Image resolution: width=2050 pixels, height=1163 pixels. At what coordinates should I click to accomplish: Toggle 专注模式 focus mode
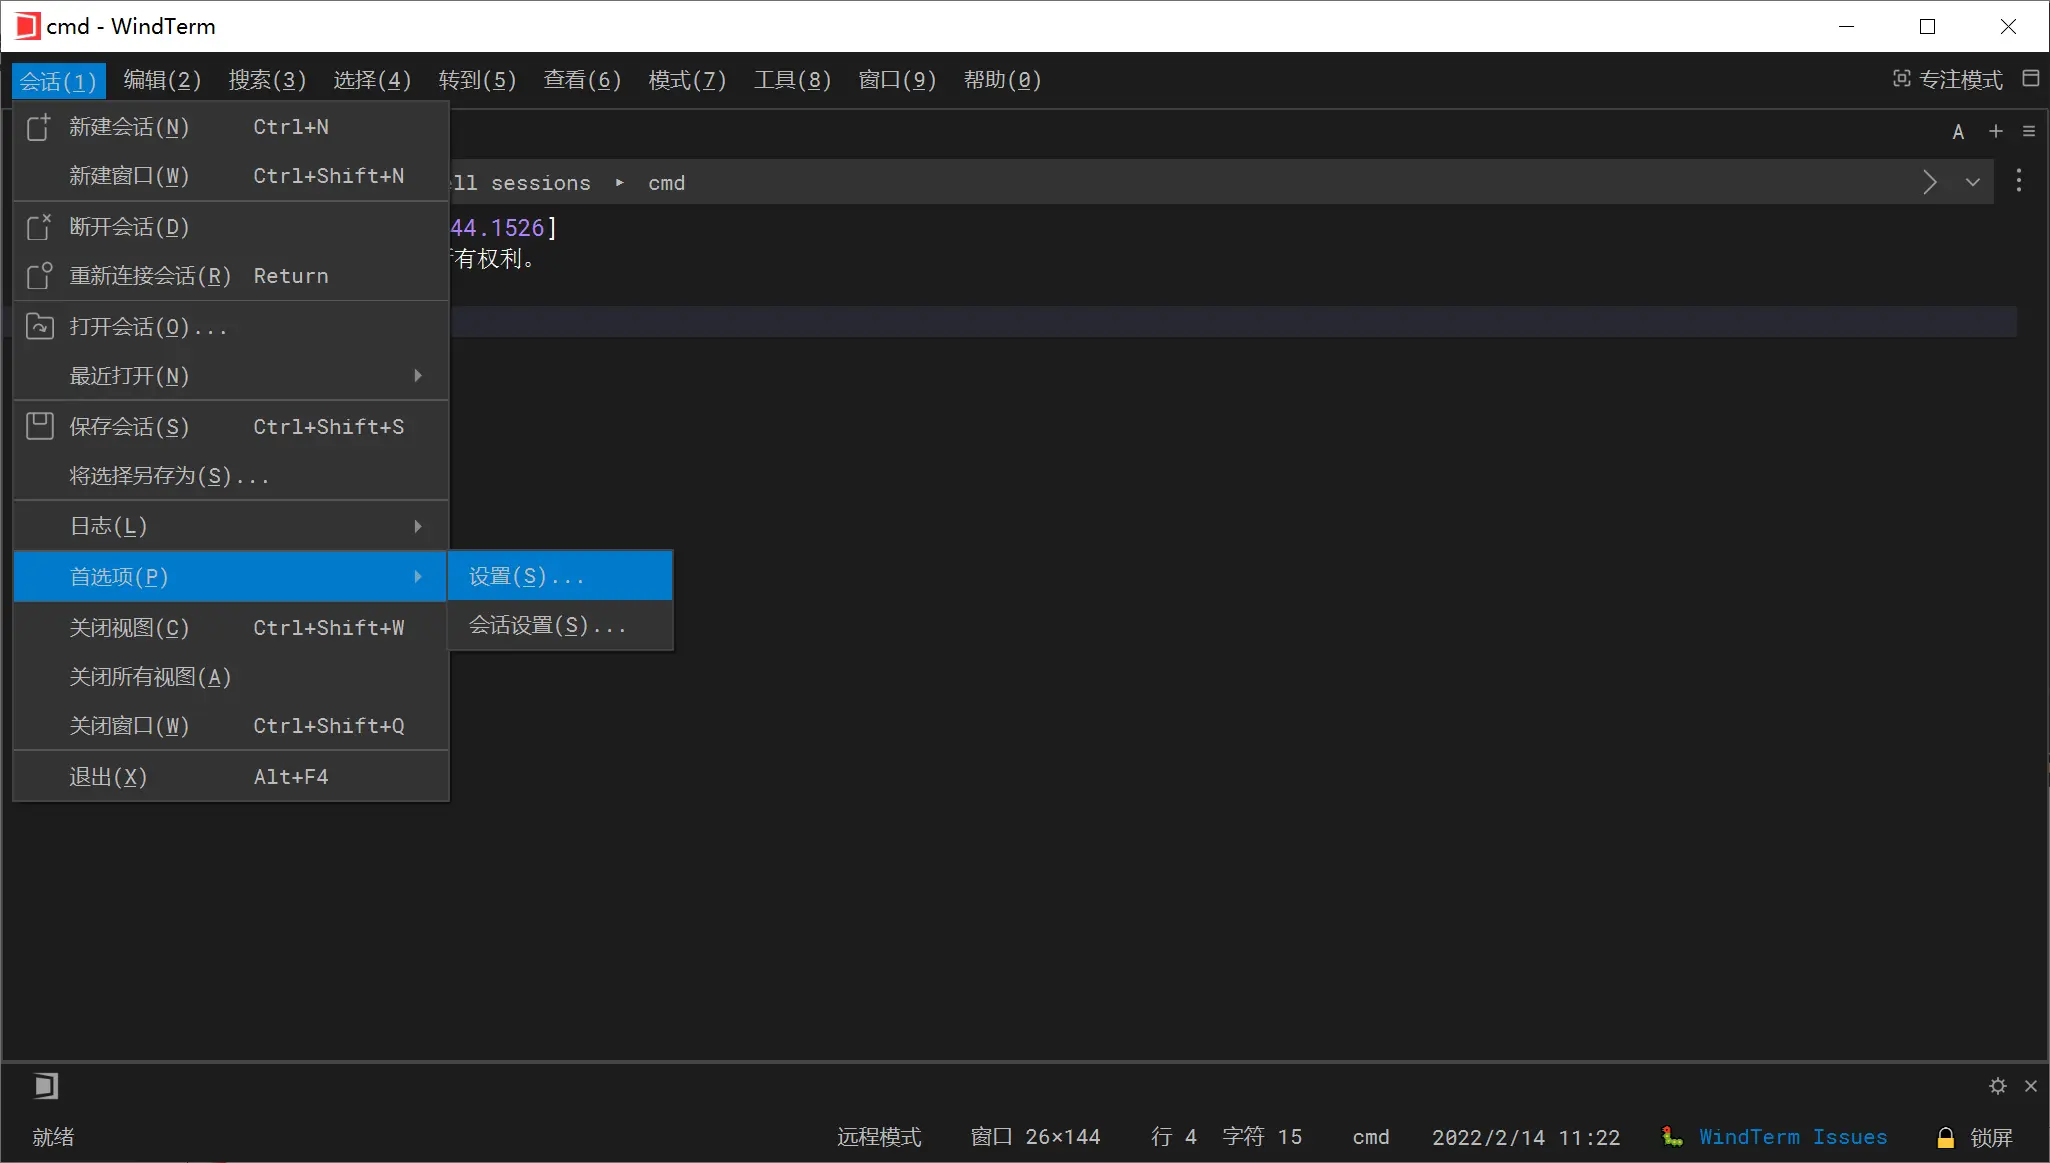(1948, 79)
